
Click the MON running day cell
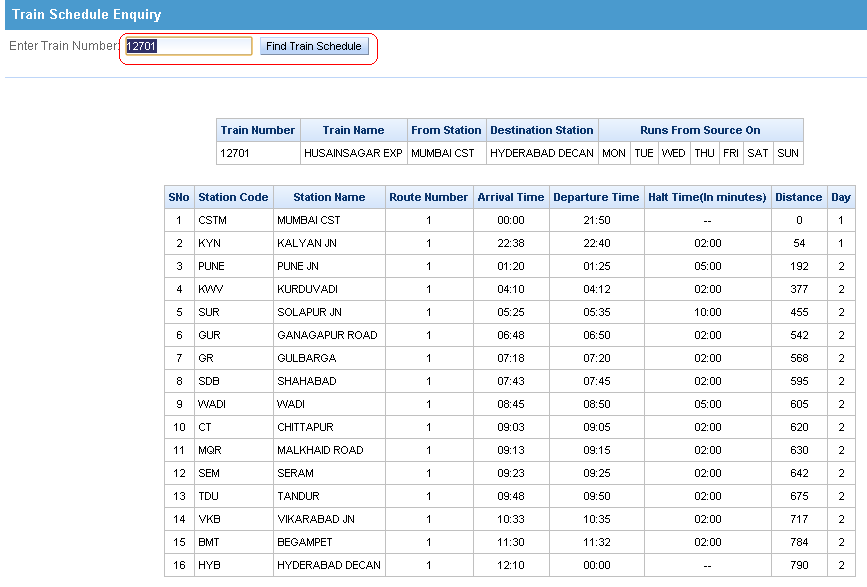pos(614,153)
